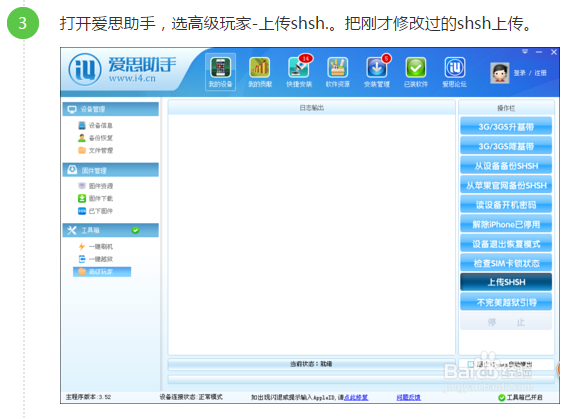The width and height of the screenshot is (576, 419).
Task: Collapse the 工具箱 section header
Action: click(111, 230)
